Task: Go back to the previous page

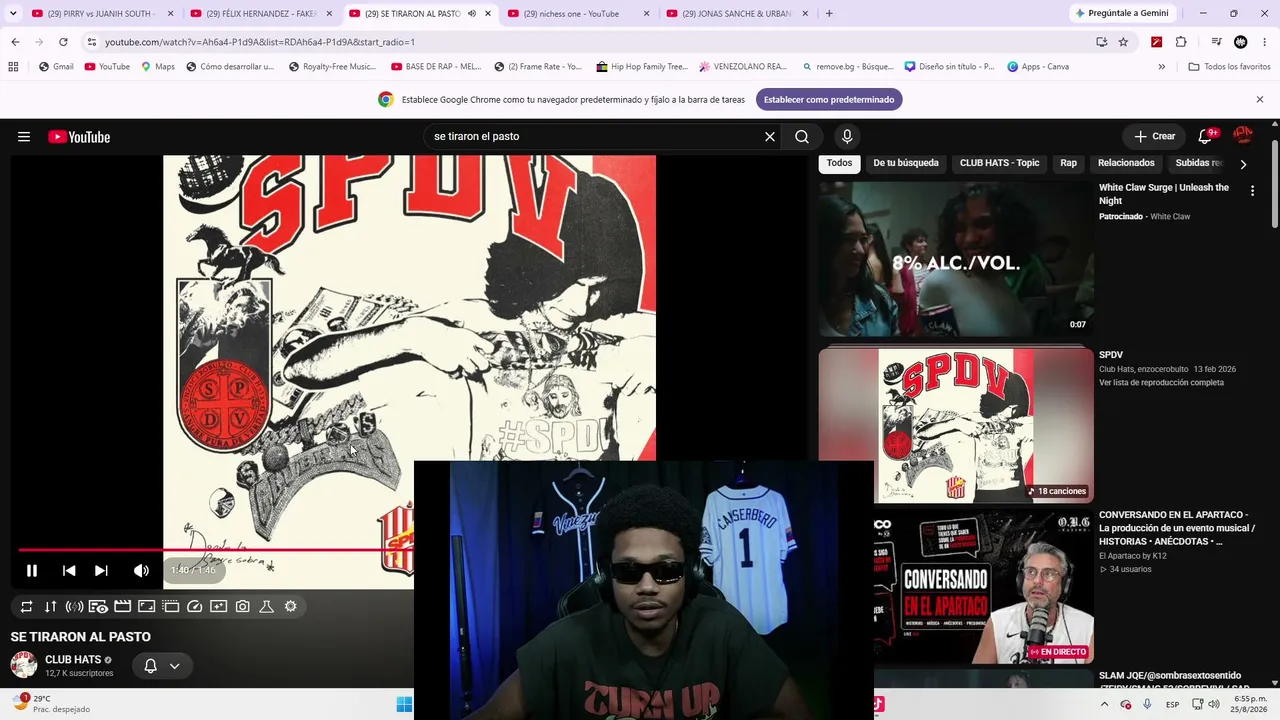Action: click(15, 42)
